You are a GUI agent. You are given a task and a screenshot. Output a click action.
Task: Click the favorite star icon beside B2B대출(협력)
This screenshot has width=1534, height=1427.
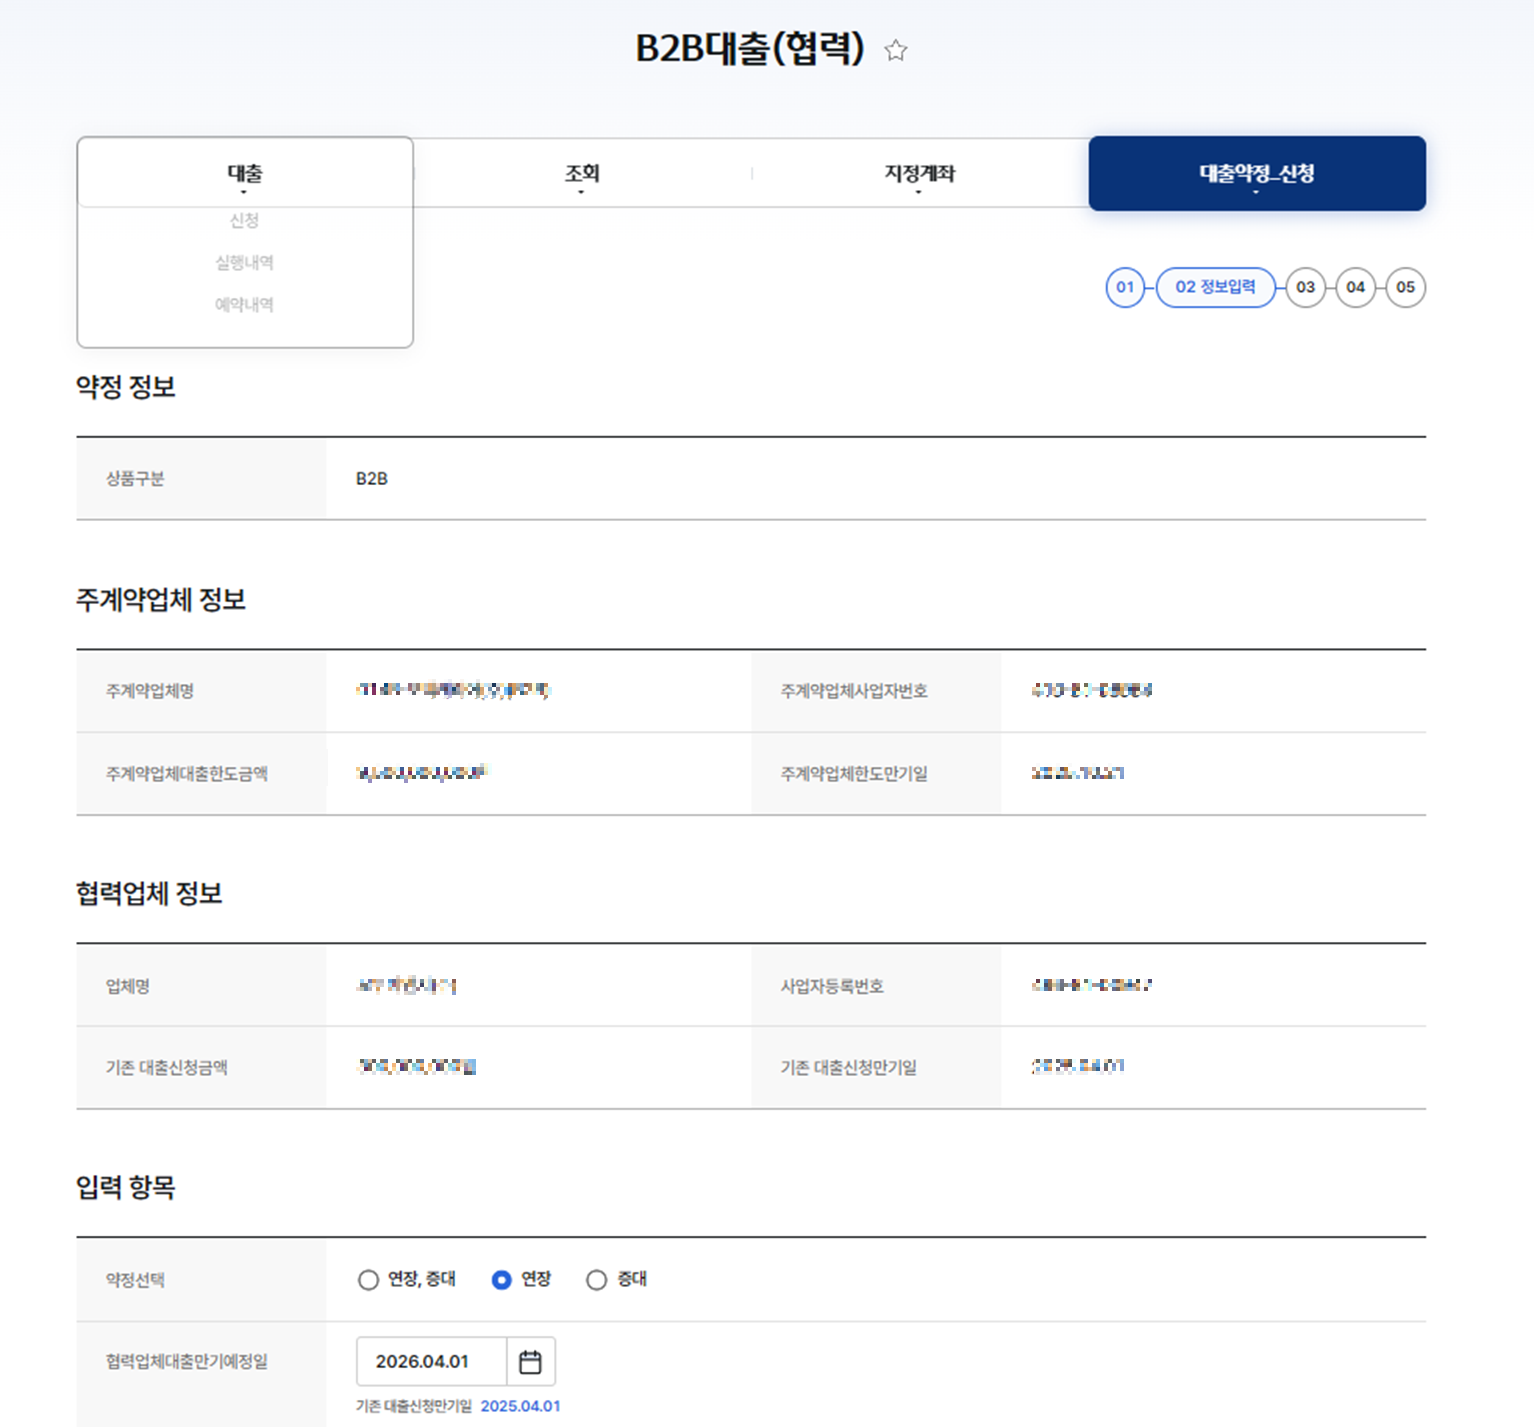(x=895, y=50)
